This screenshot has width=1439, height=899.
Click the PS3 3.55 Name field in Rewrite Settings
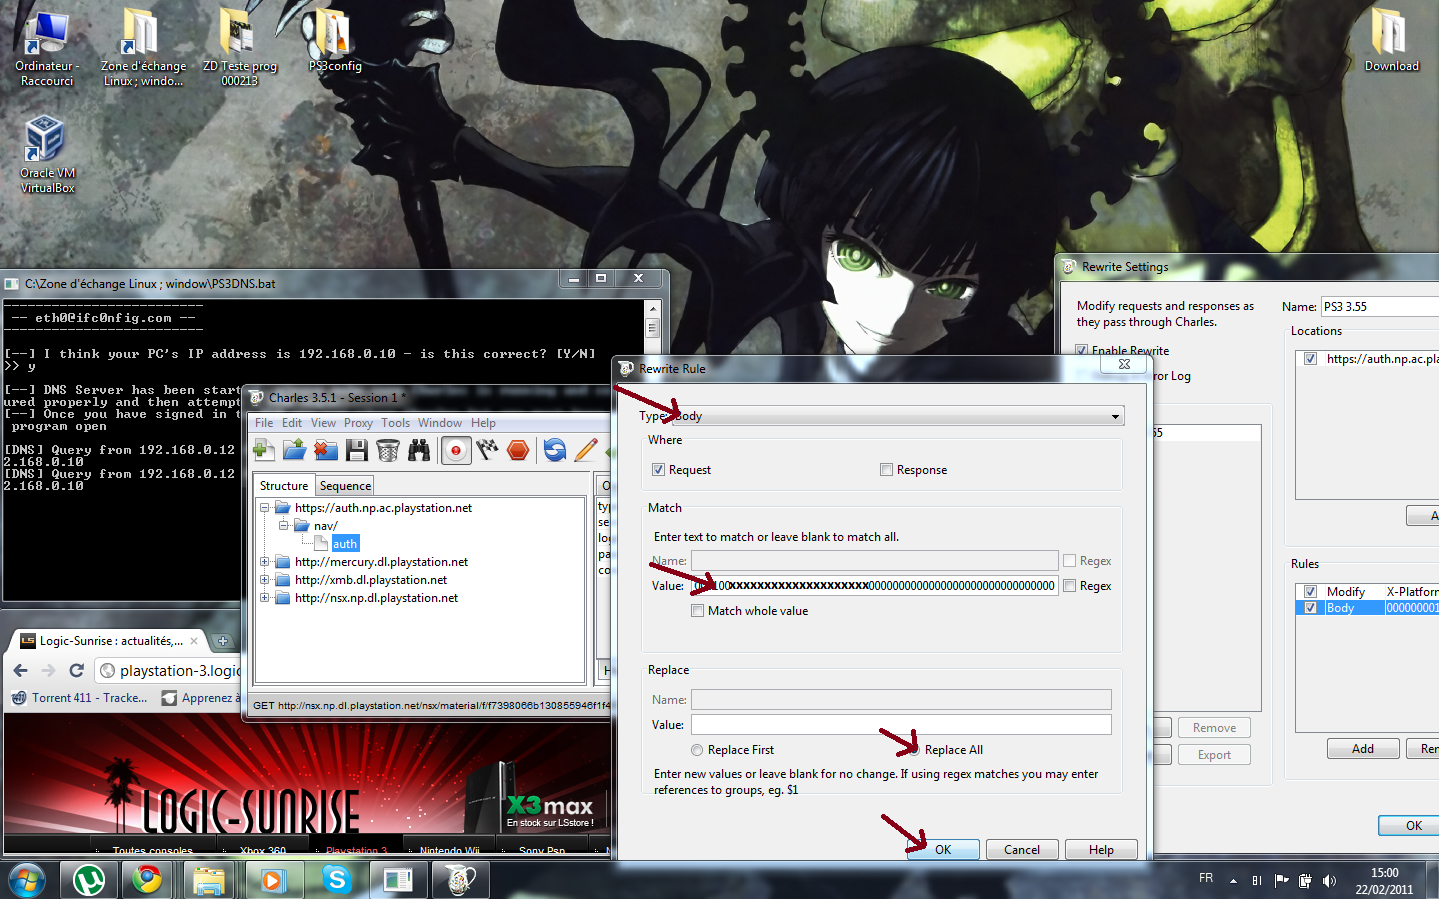1379,306
